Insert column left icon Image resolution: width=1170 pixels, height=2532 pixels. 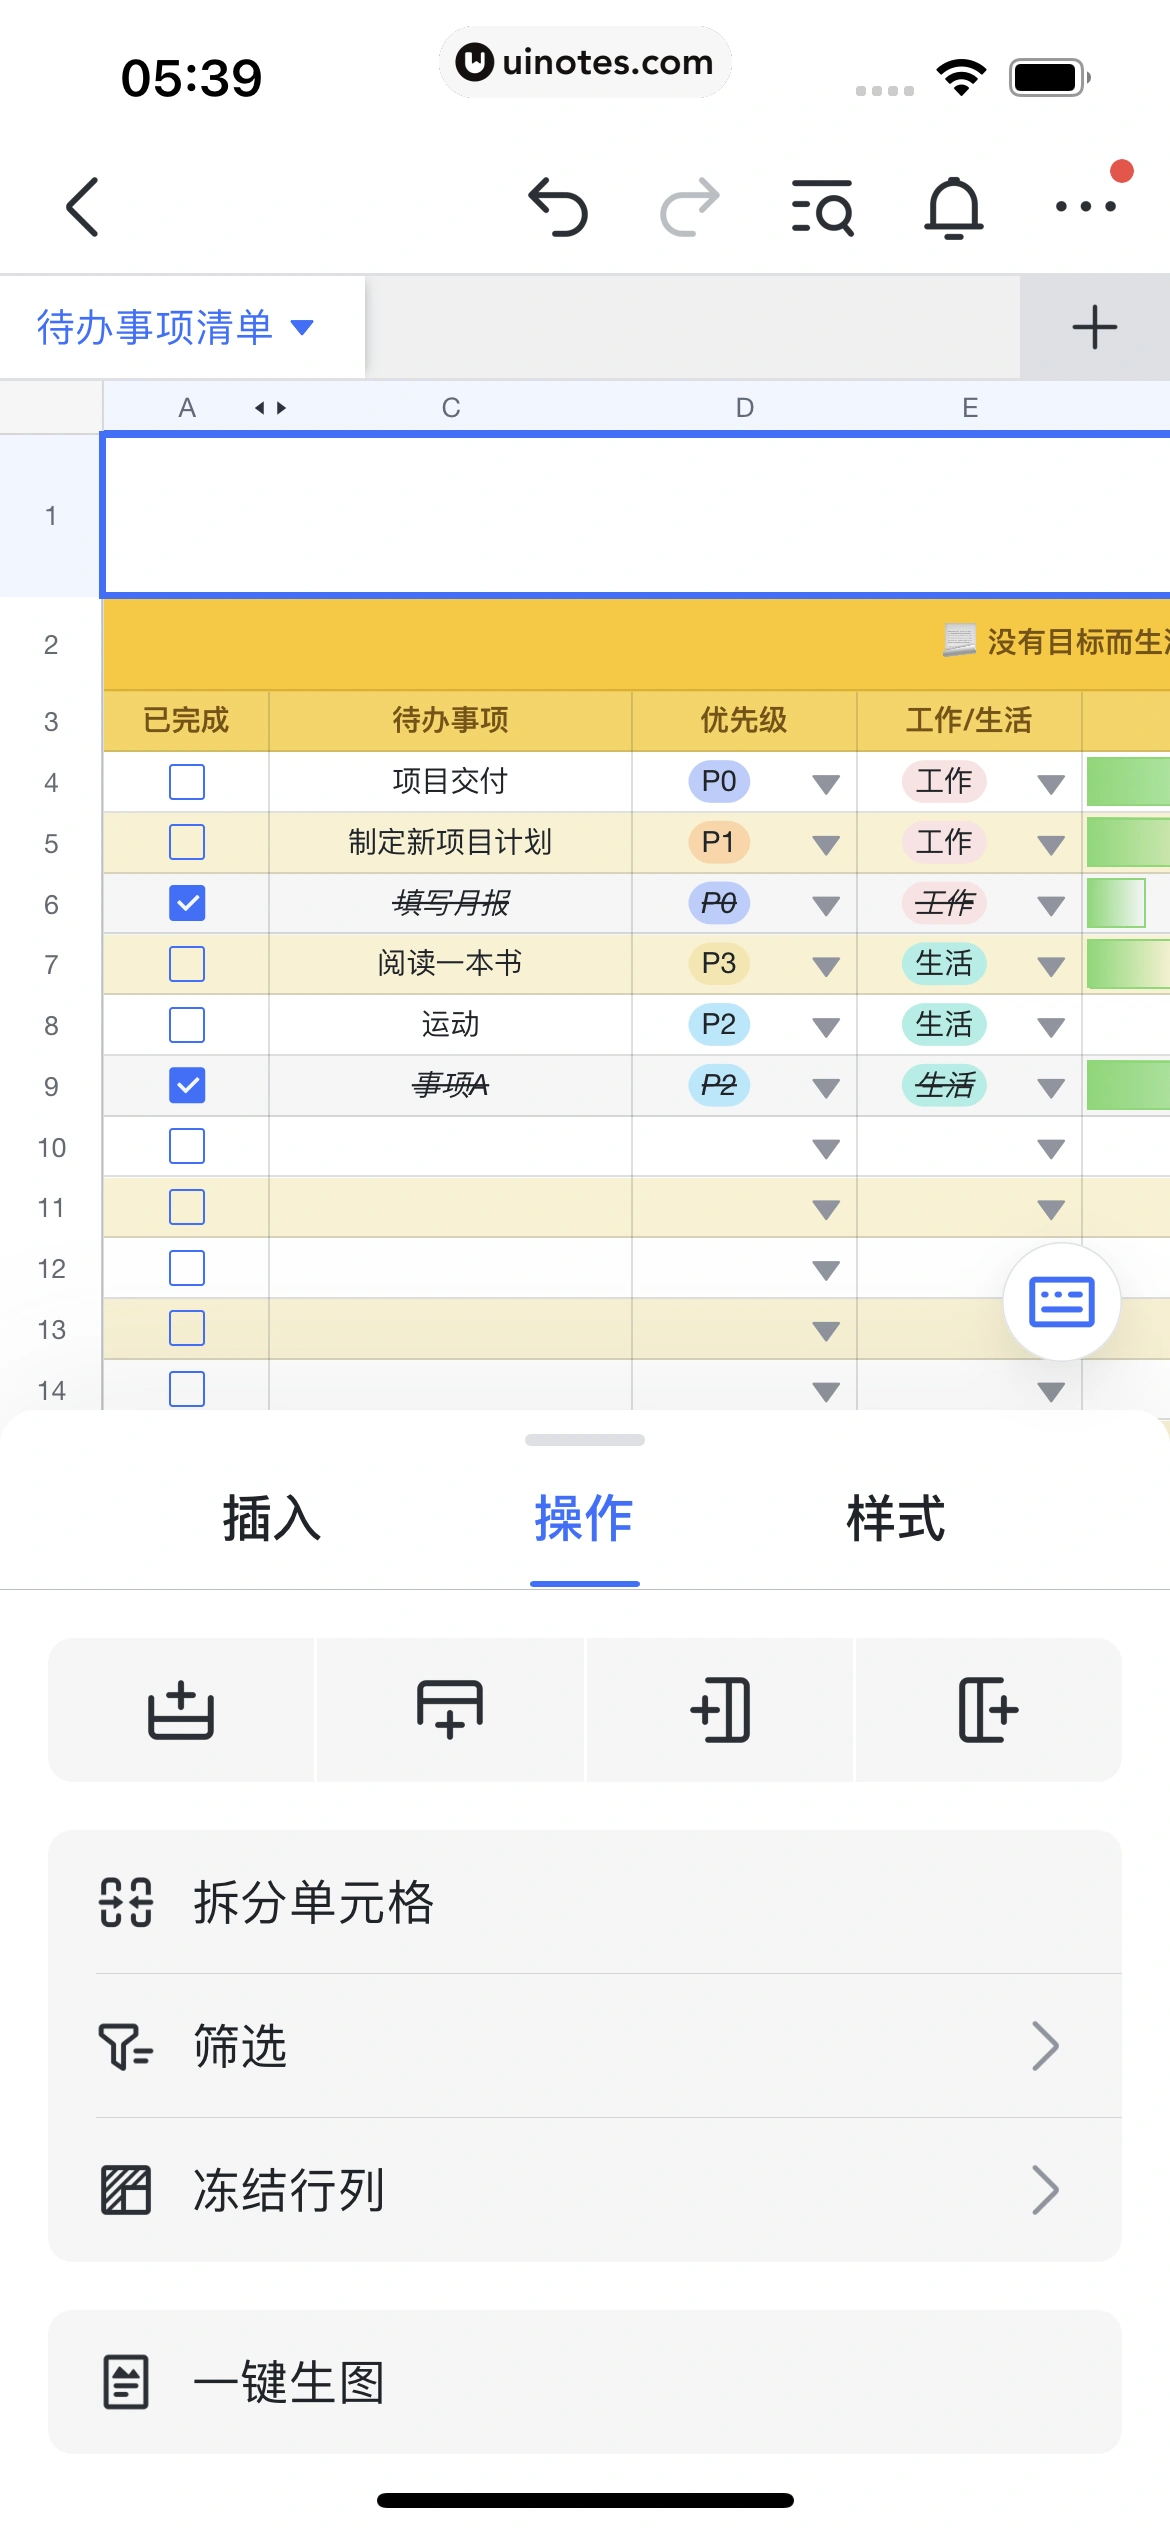[x=720, y=1710]
